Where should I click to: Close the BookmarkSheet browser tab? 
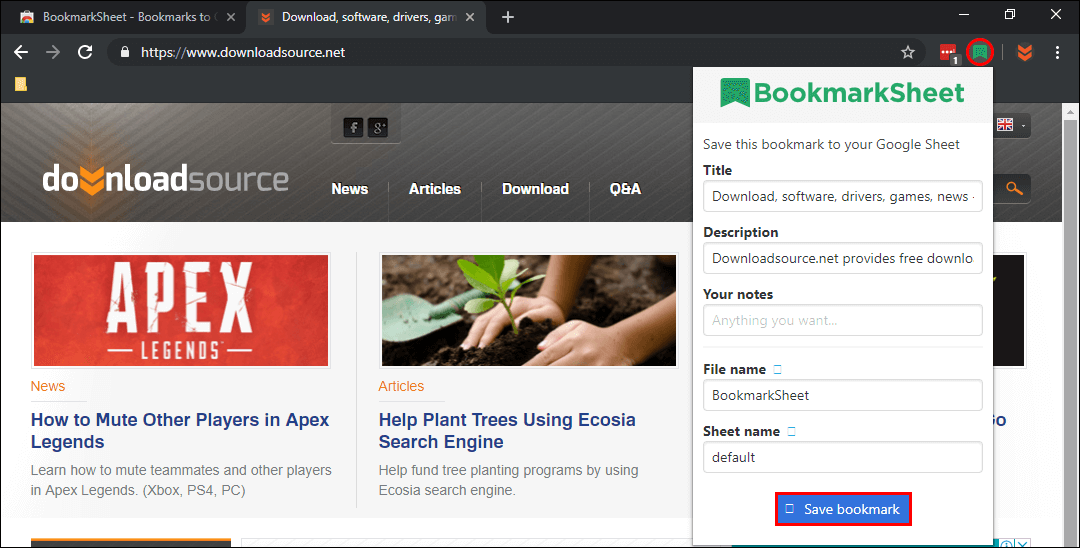tap(231, 17)
